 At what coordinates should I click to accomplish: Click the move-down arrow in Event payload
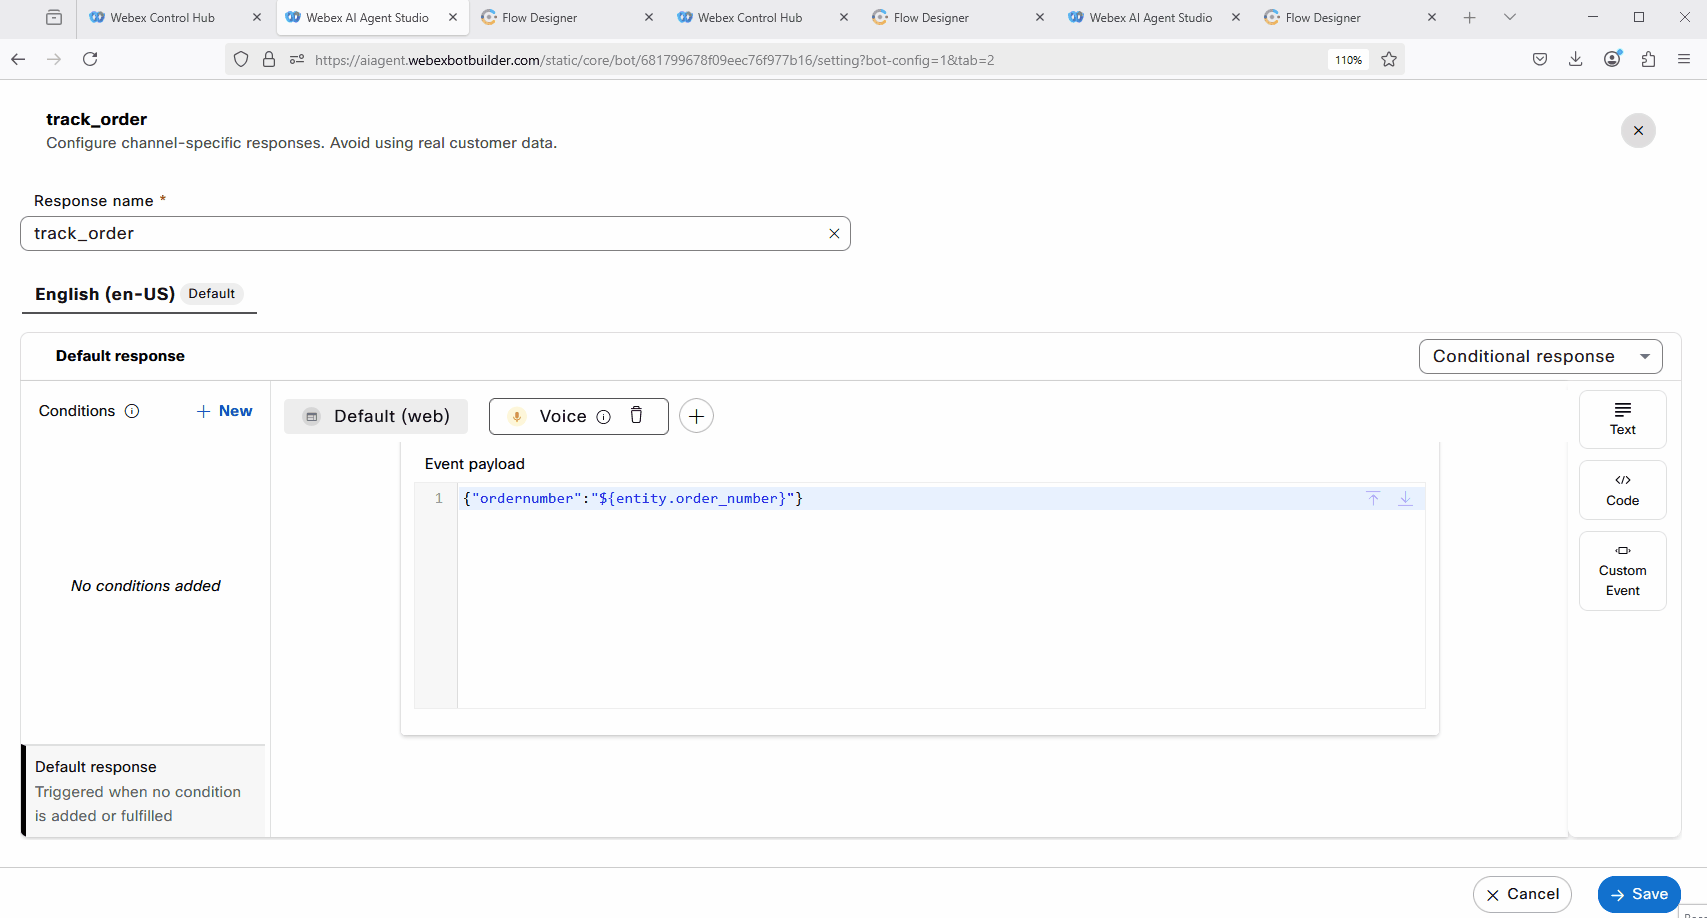(1405, 499)
